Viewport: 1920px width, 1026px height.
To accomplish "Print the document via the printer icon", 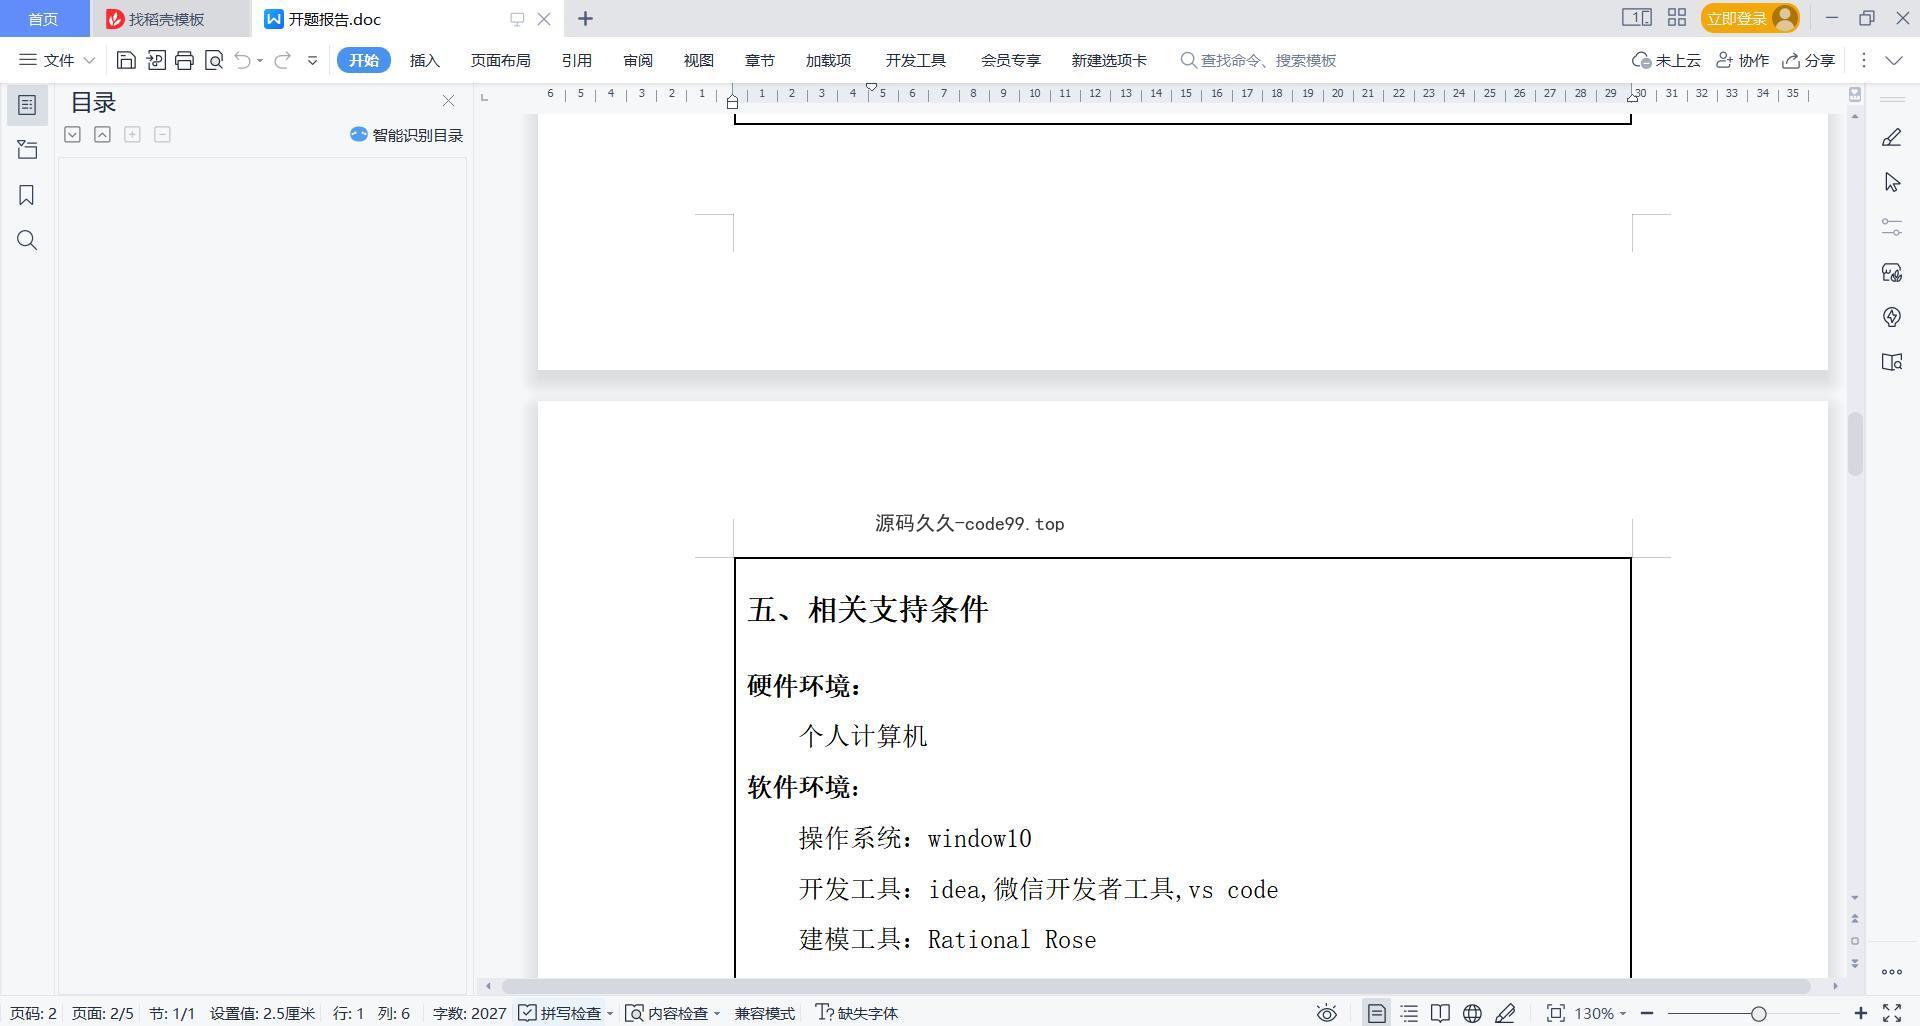I will [184, 60].
